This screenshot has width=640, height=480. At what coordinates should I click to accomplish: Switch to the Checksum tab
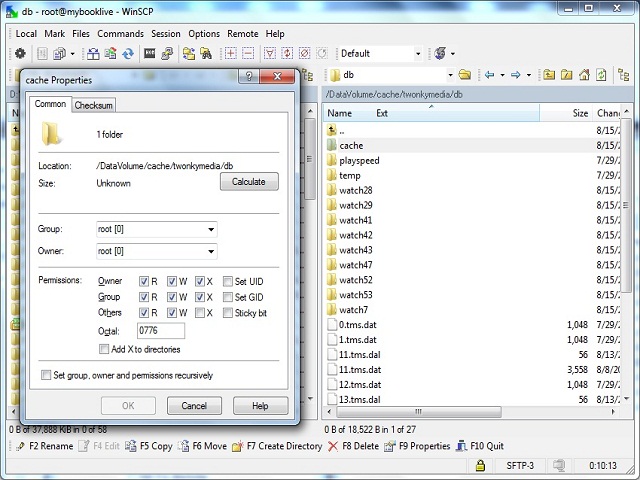93,105
